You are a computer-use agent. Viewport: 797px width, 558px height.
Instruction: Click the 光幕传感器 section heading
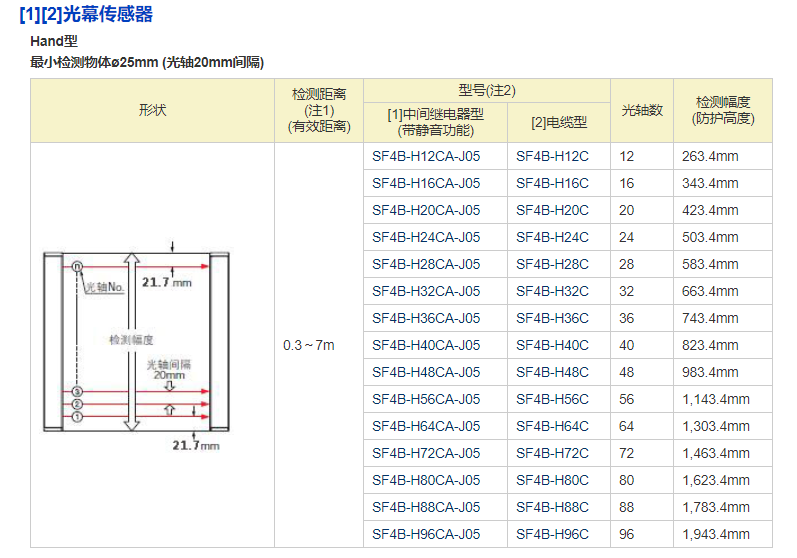pos(87,14)
